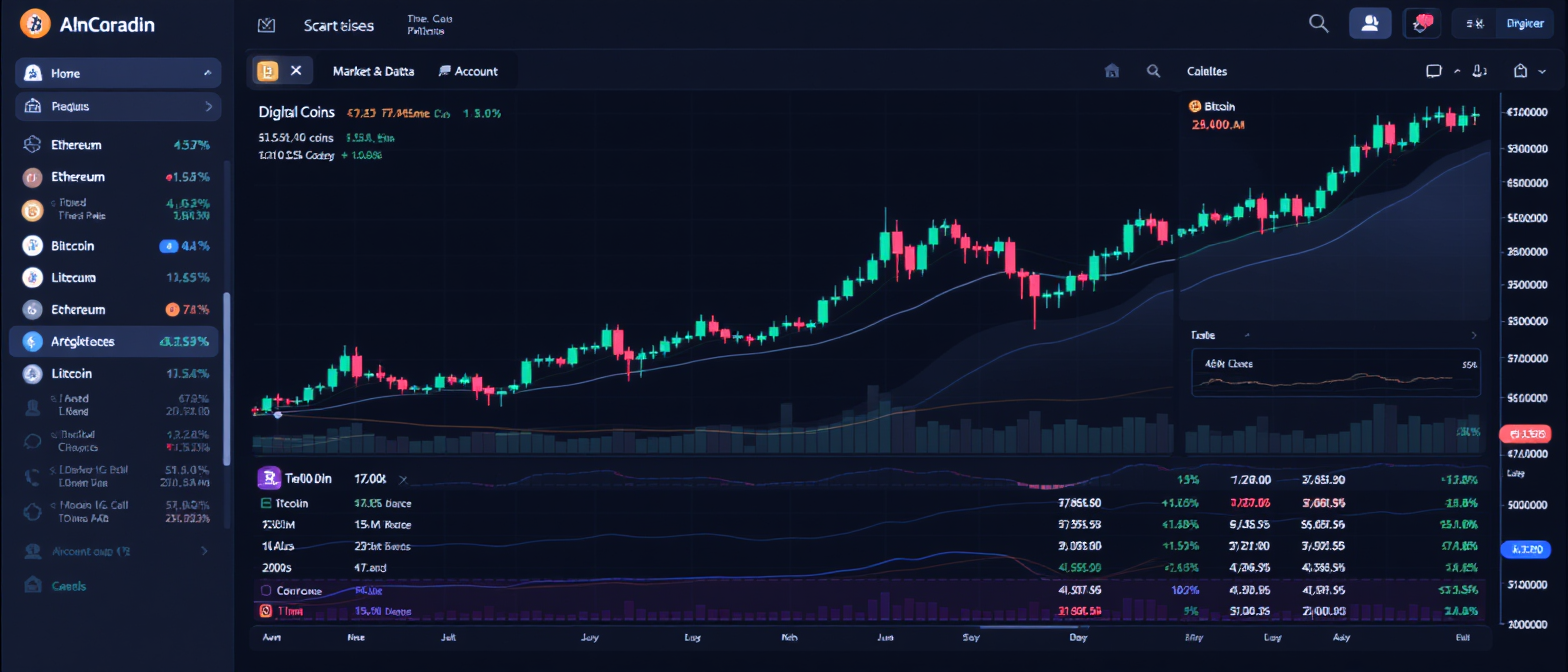Viewport: 1568px width, 672px height.
Task: Switch to the Market & Datta tab
Action: point(372,71)
